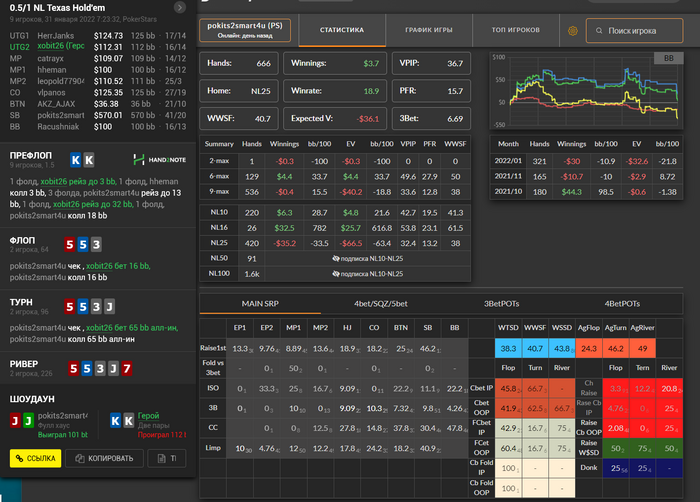Toggle the BB switch on the graph
This screenshot has height=502, width=700.
click(668, 58)
